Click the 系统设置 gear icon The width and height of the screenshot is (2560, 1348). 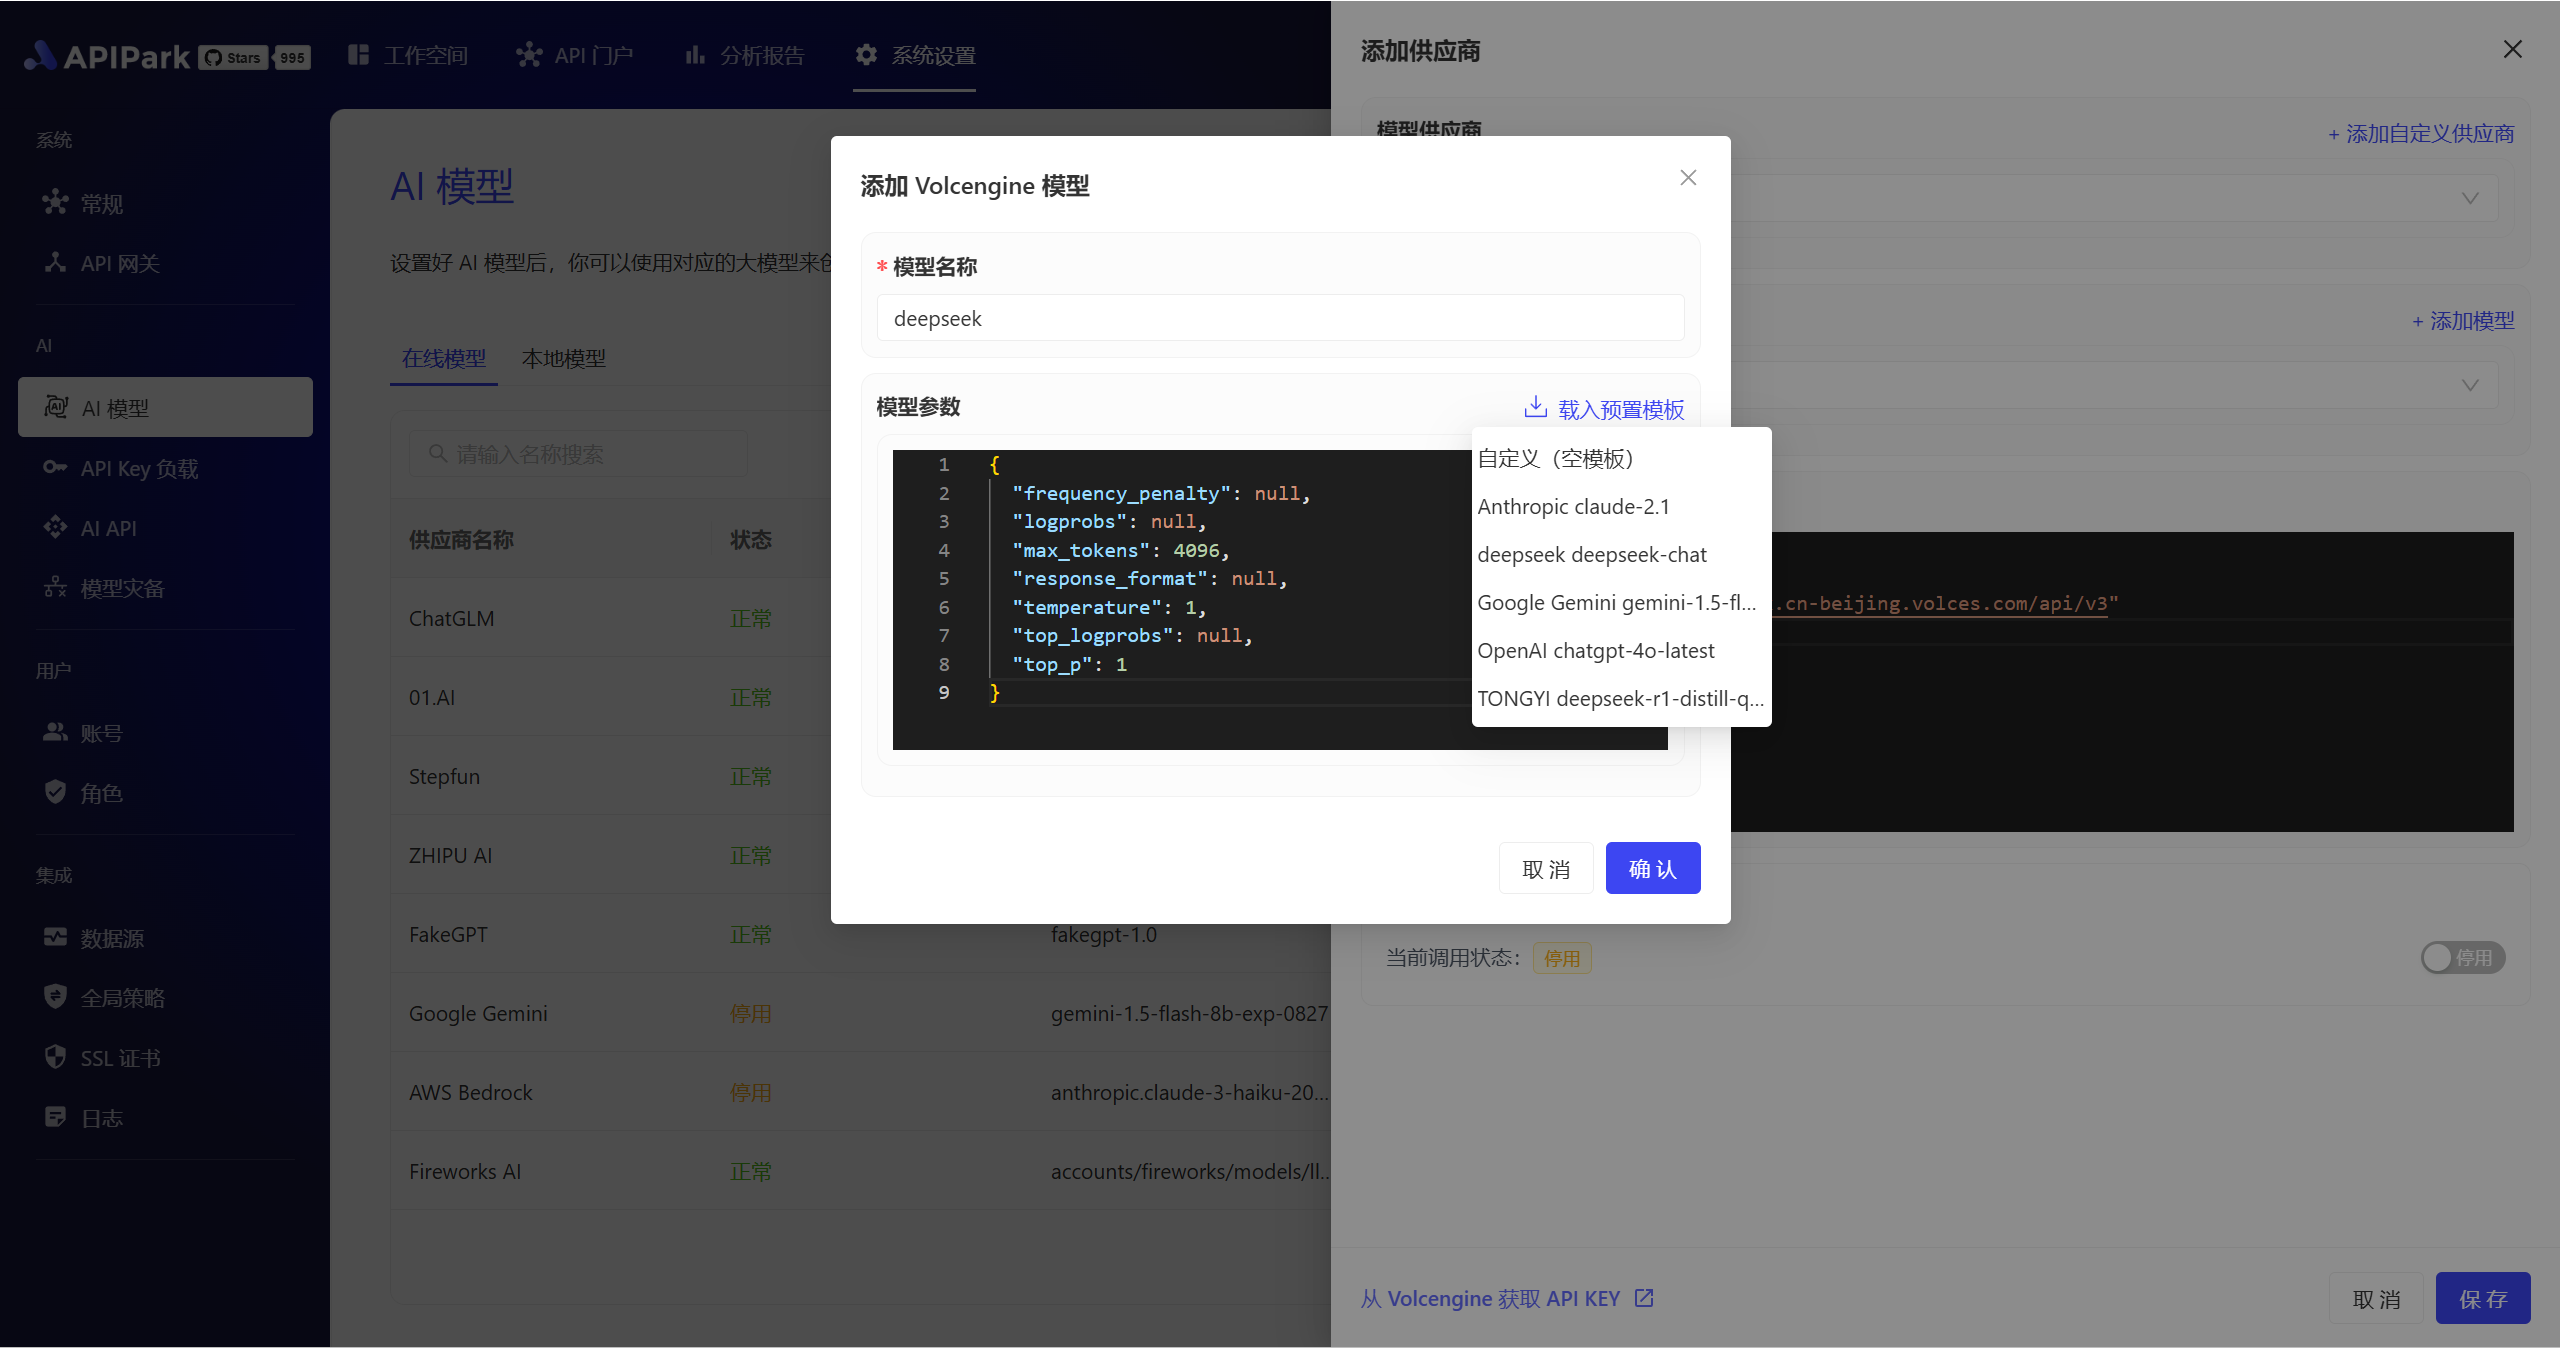[x=866, y=55]
